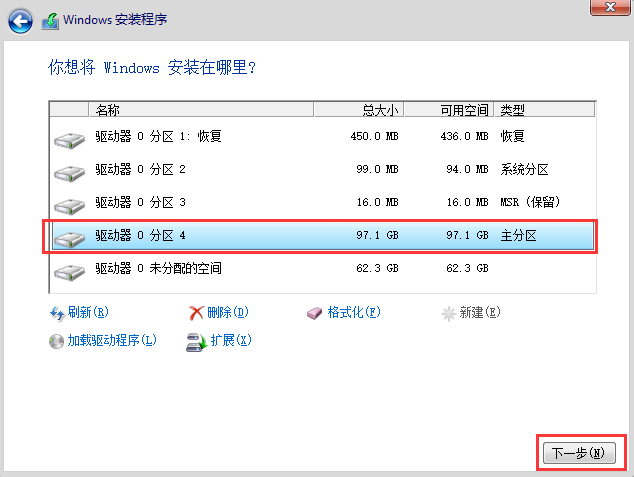Image resolution: width=634 pixels, height=477 pixels.
Task: Proceed with 下一步(N) button
Action: pos(579,453)
